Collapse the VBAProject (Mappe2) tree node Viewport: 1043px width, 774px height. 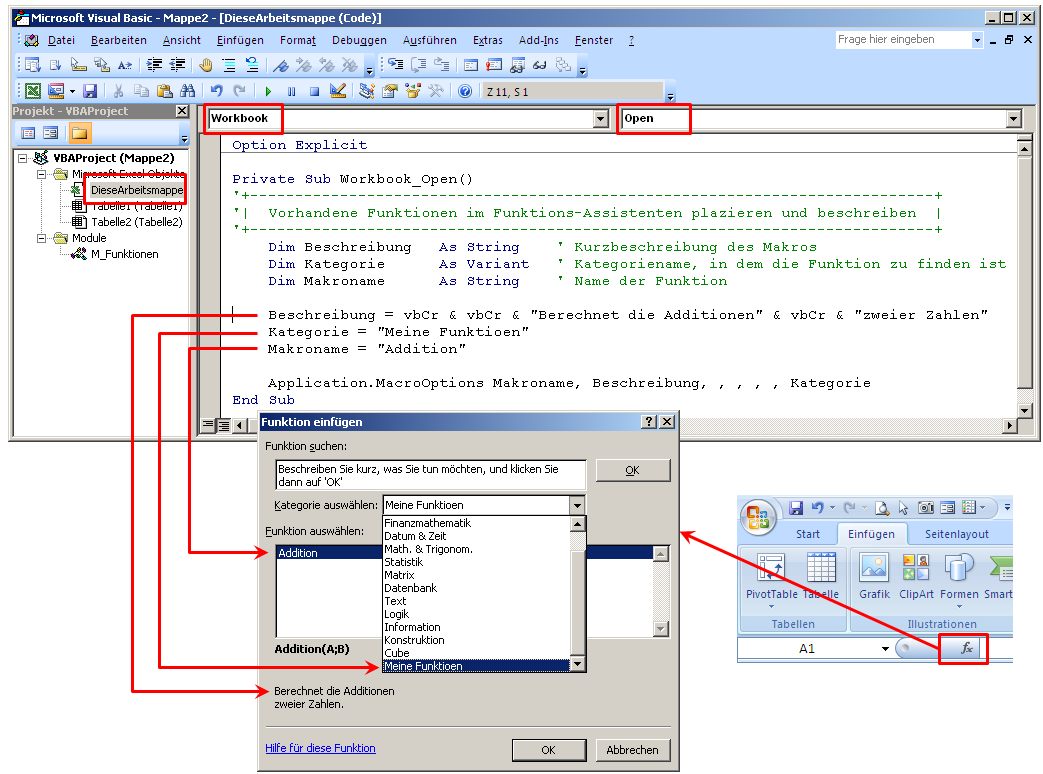(x=23, y=158)
